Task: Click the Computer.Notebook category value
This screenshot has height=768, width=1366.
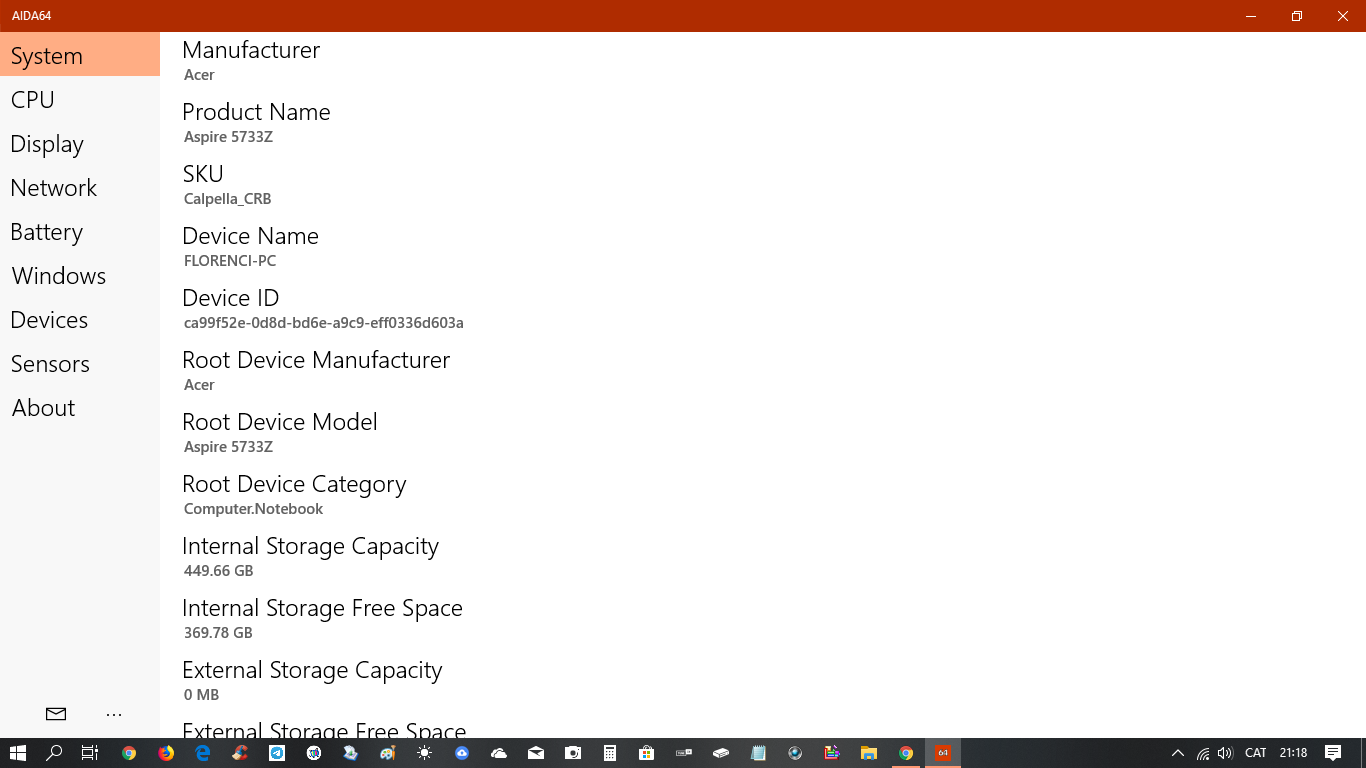Action: click(254, 509)
